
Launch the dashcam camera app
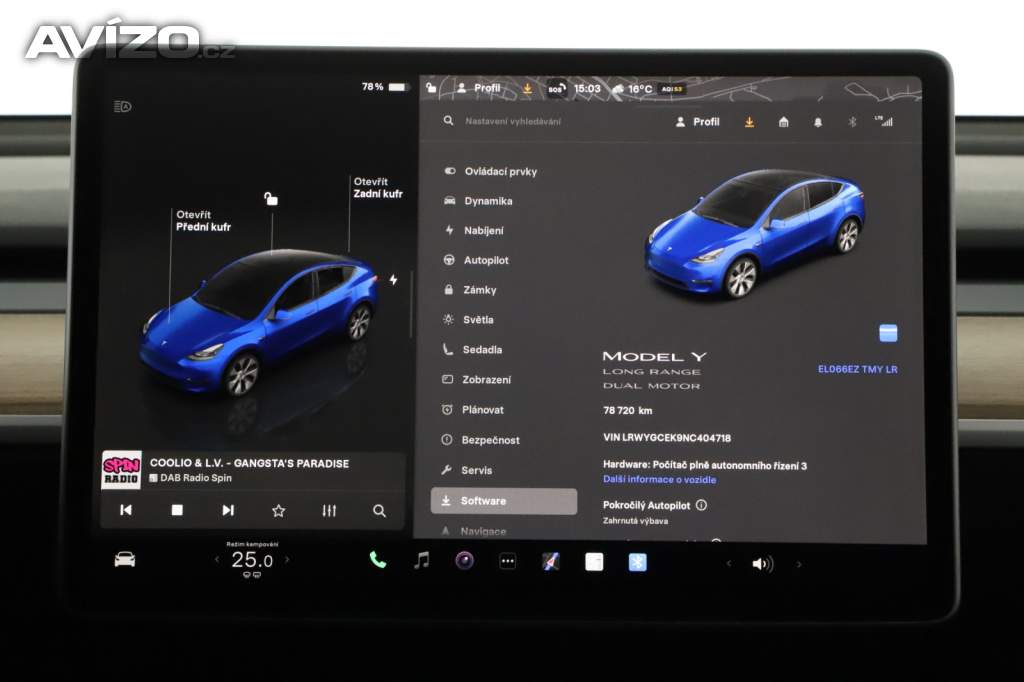pos(464,560)
